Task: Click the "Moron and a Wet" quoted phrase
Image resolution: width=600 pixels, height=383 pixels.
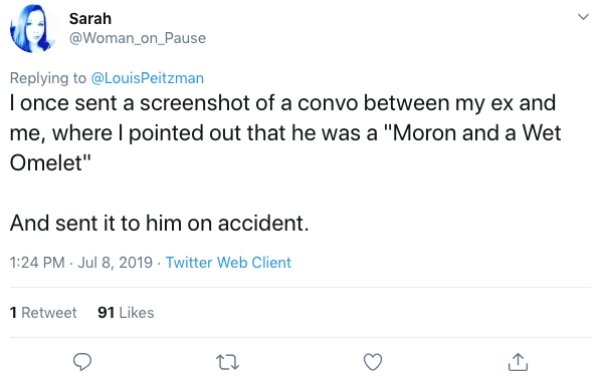Action: click(x=474, y=133)
